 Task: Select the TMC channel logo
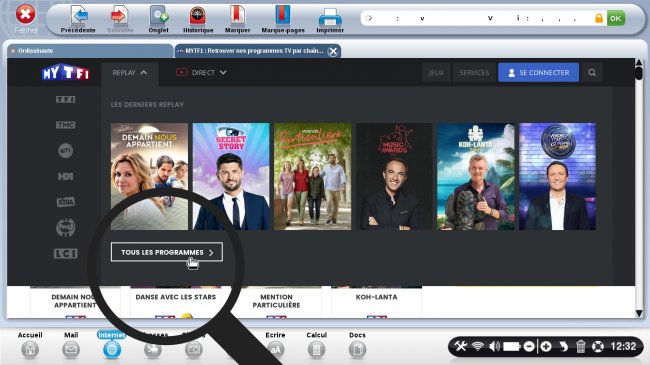pyautogui.click(x=65, y=125)
